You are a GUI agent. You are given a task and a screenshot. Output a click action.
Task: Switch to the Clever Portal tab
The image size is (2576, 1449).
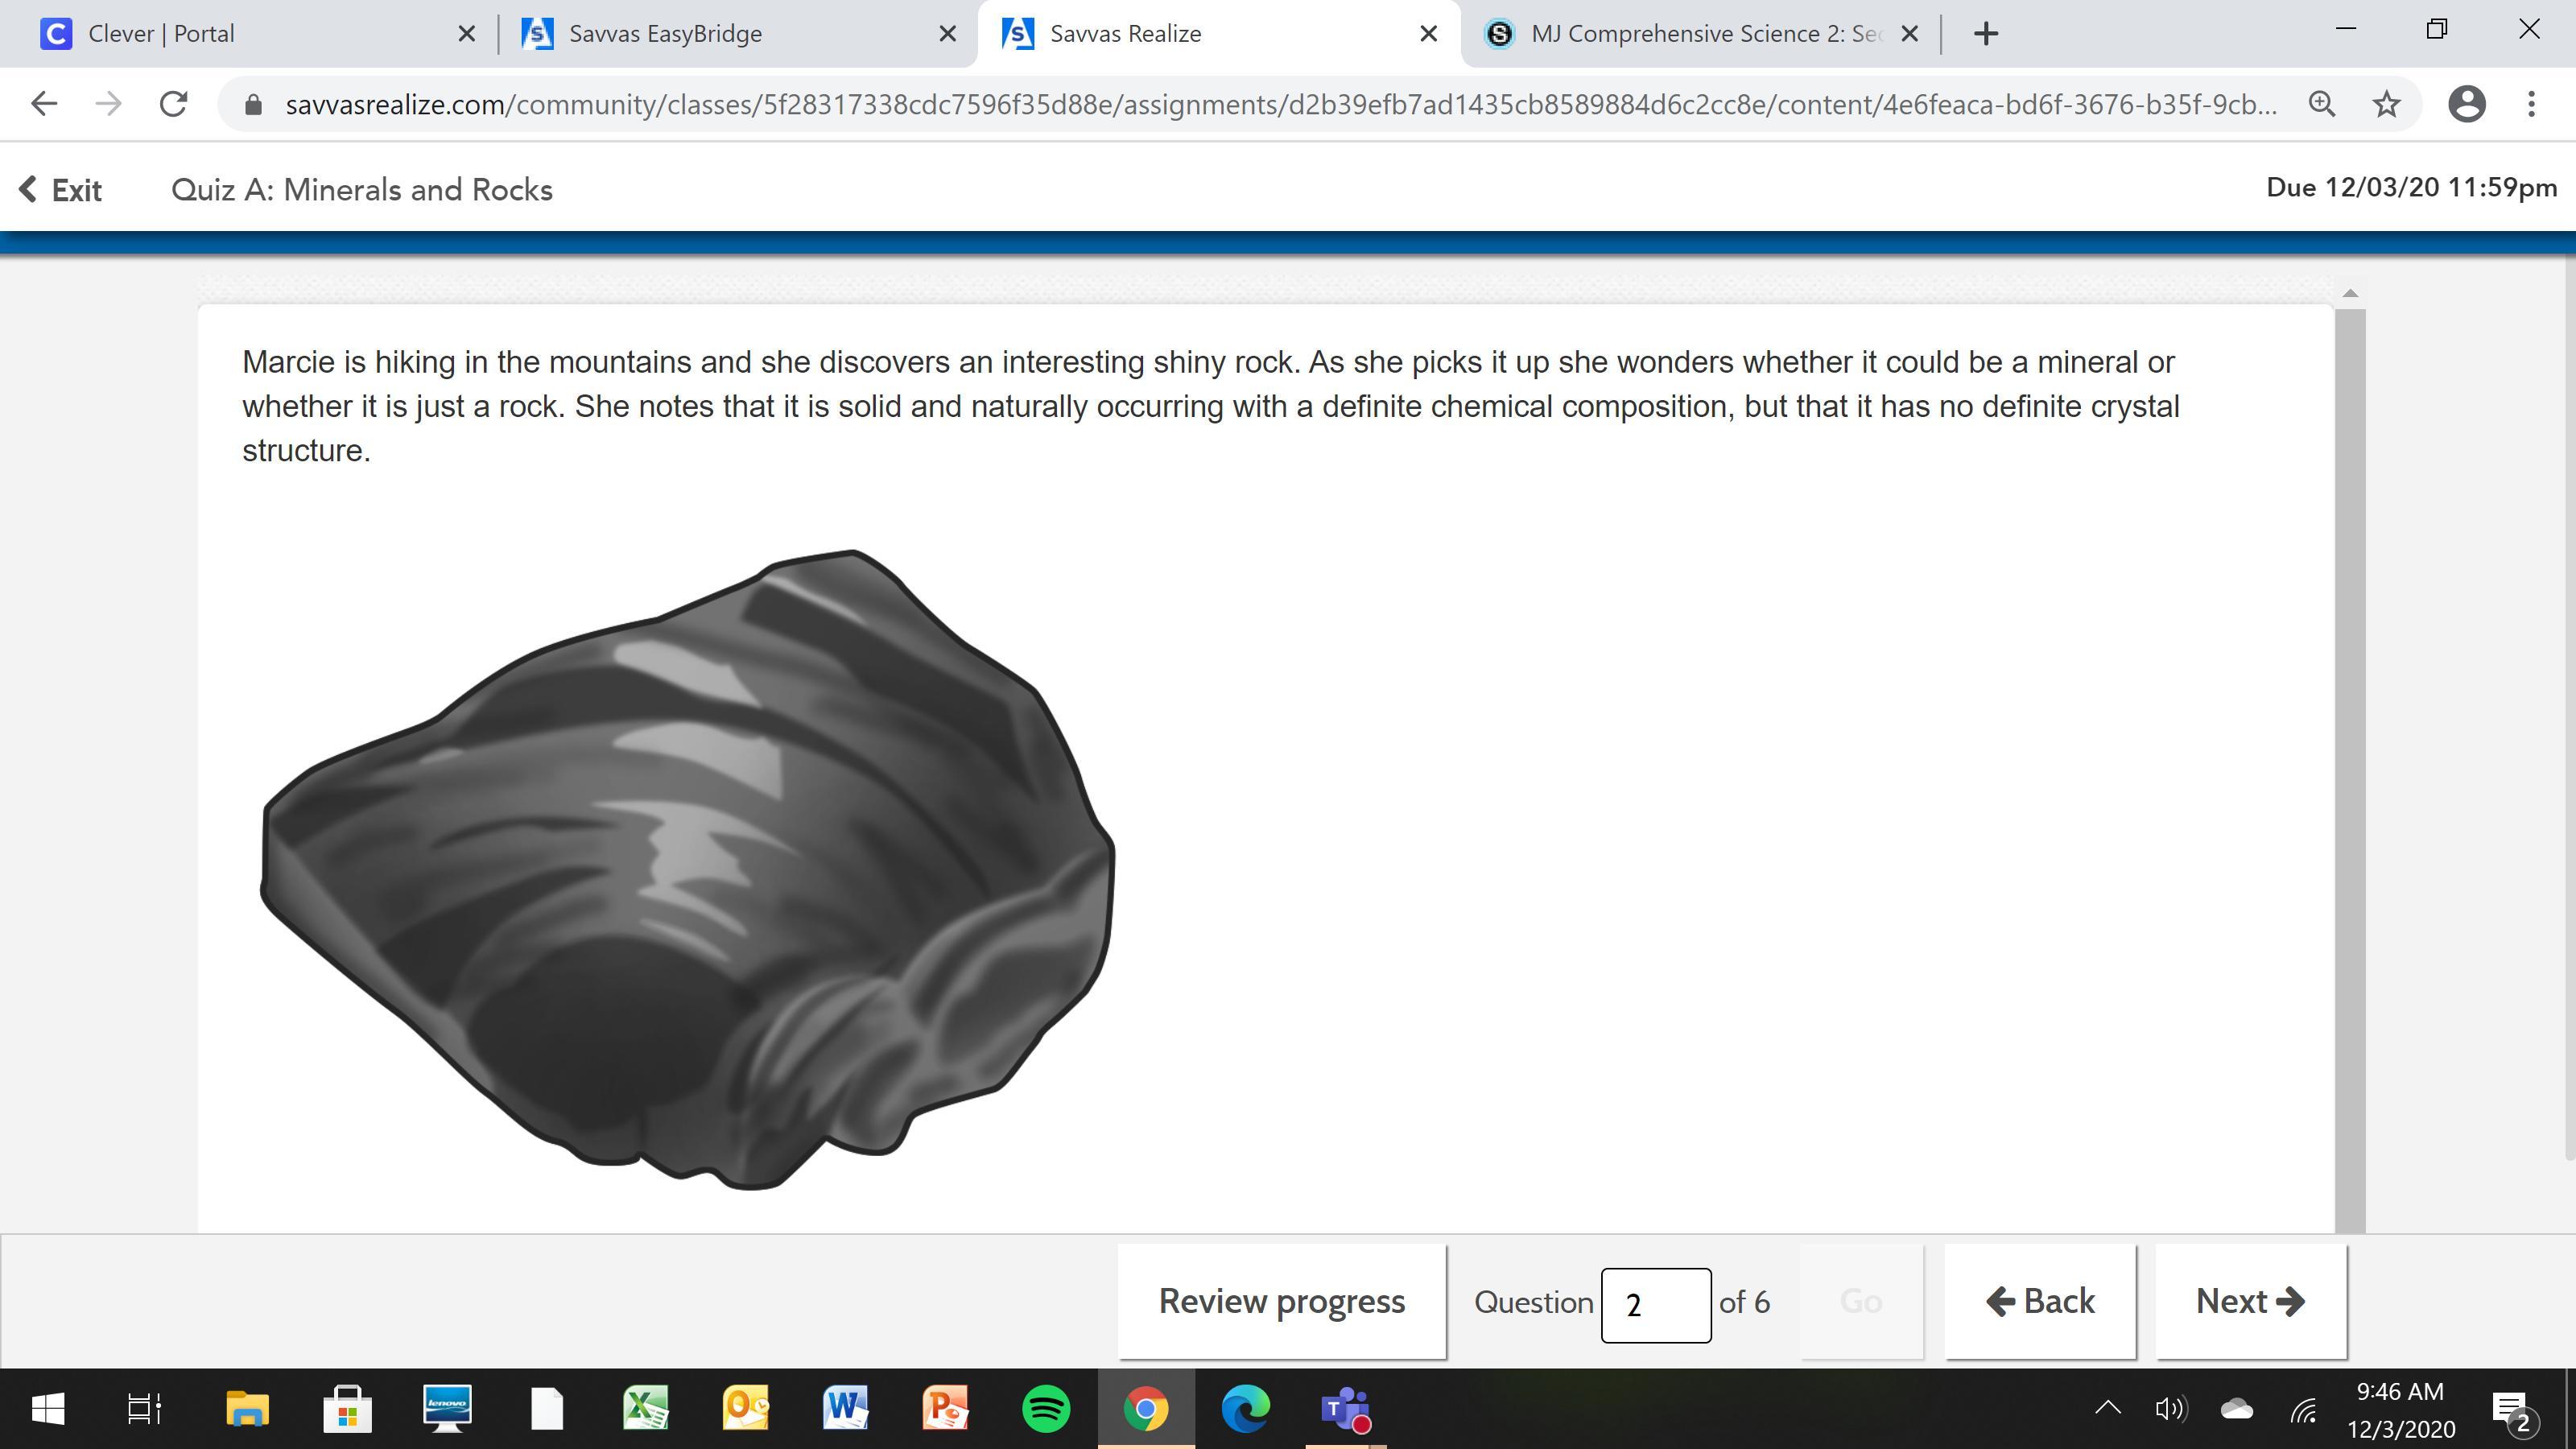[x=160, y=34]
